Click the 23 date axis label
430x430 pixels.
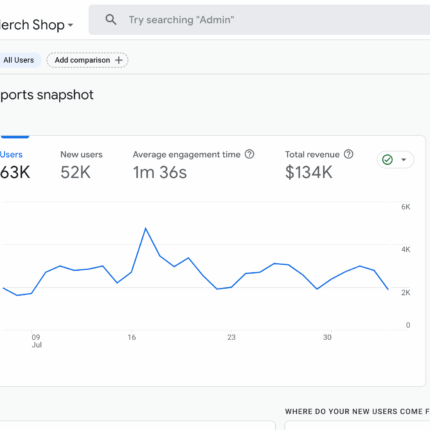coord(231,337)
